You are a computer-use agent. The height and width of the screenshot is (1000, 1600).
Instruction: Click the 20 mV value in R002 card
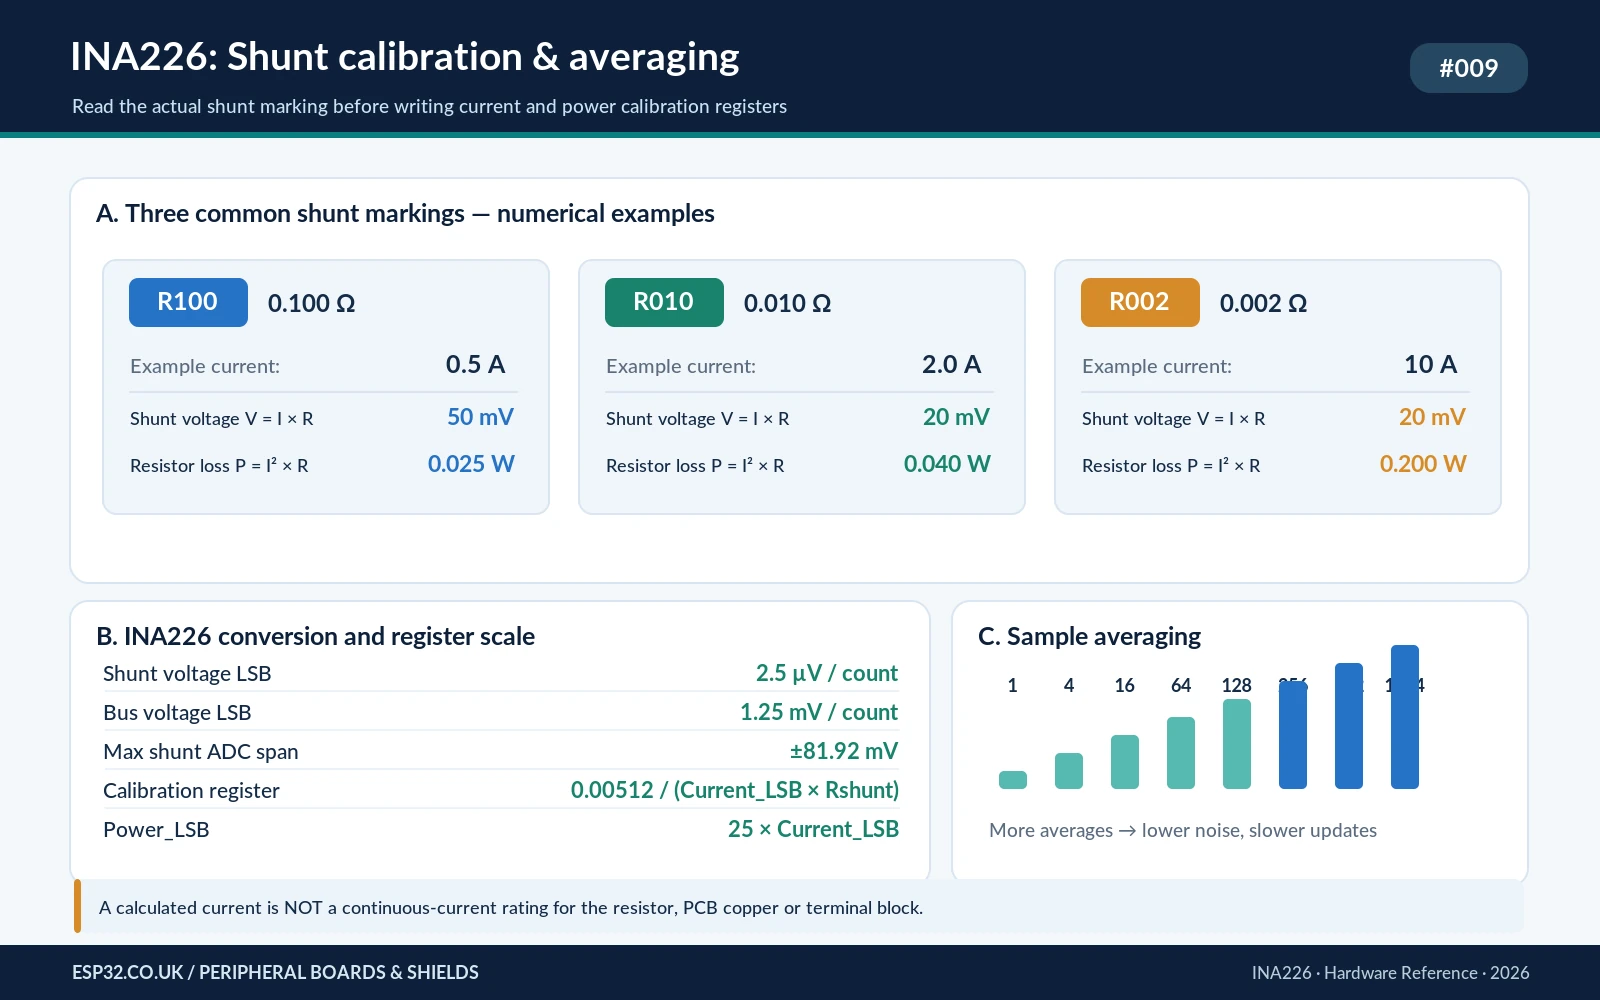pos(1432,417)
